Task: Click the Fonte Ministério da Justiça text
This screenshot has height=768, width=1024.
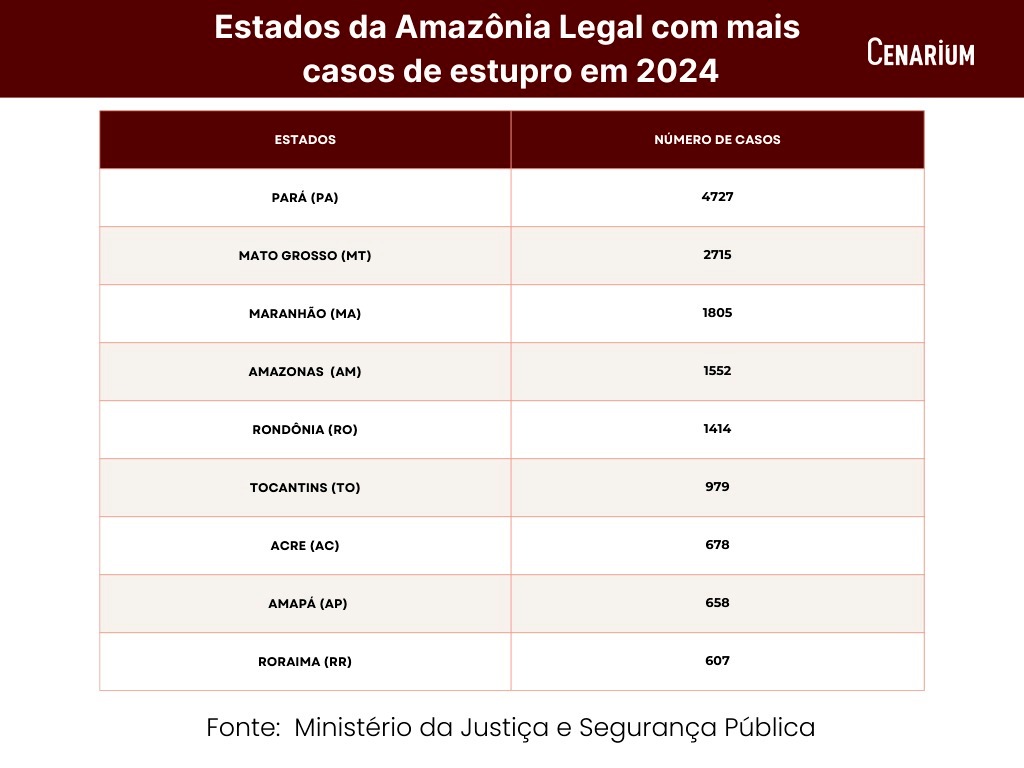Action: pos(511,728)
